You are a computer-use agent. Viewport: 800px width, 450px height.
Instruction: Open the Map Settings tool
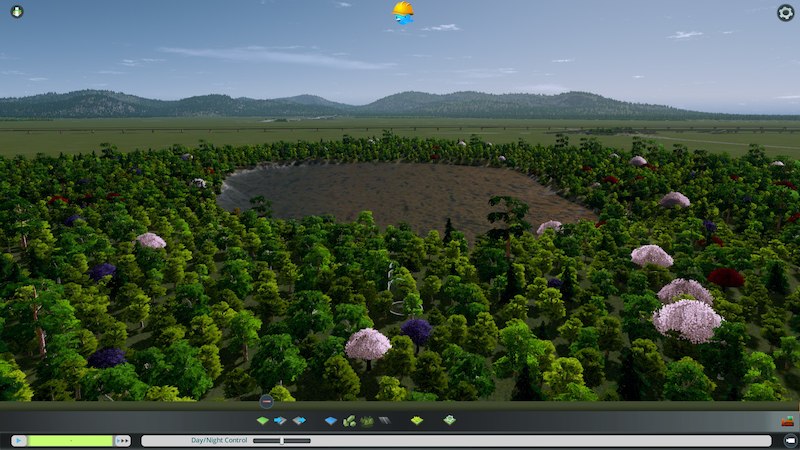(x=449, y=421)
